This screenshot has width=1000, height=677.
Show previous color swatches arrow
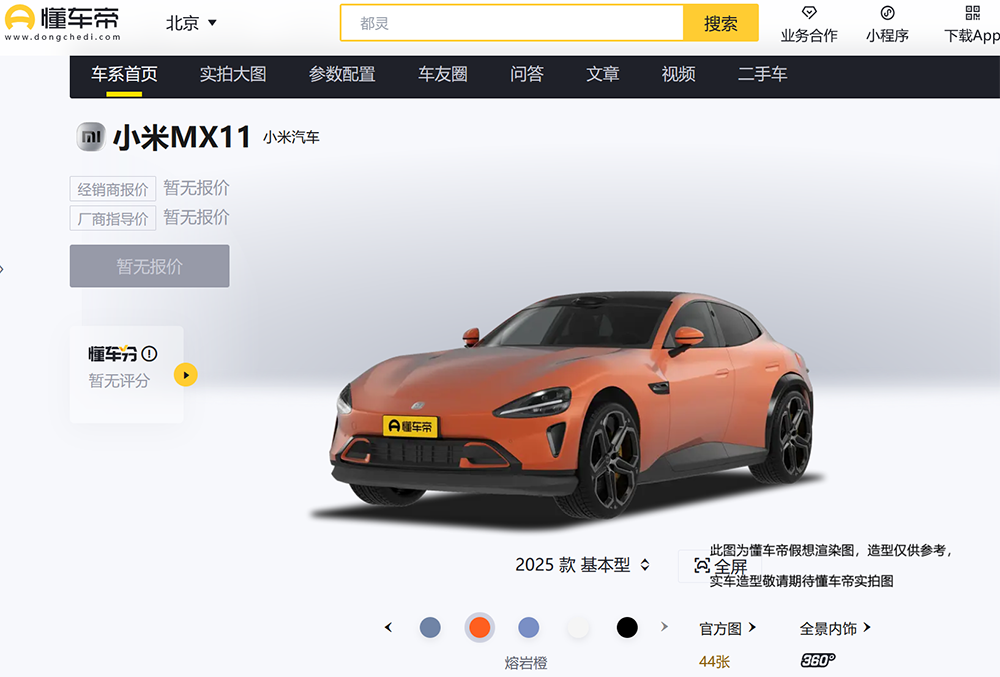[x=388, y=627]
